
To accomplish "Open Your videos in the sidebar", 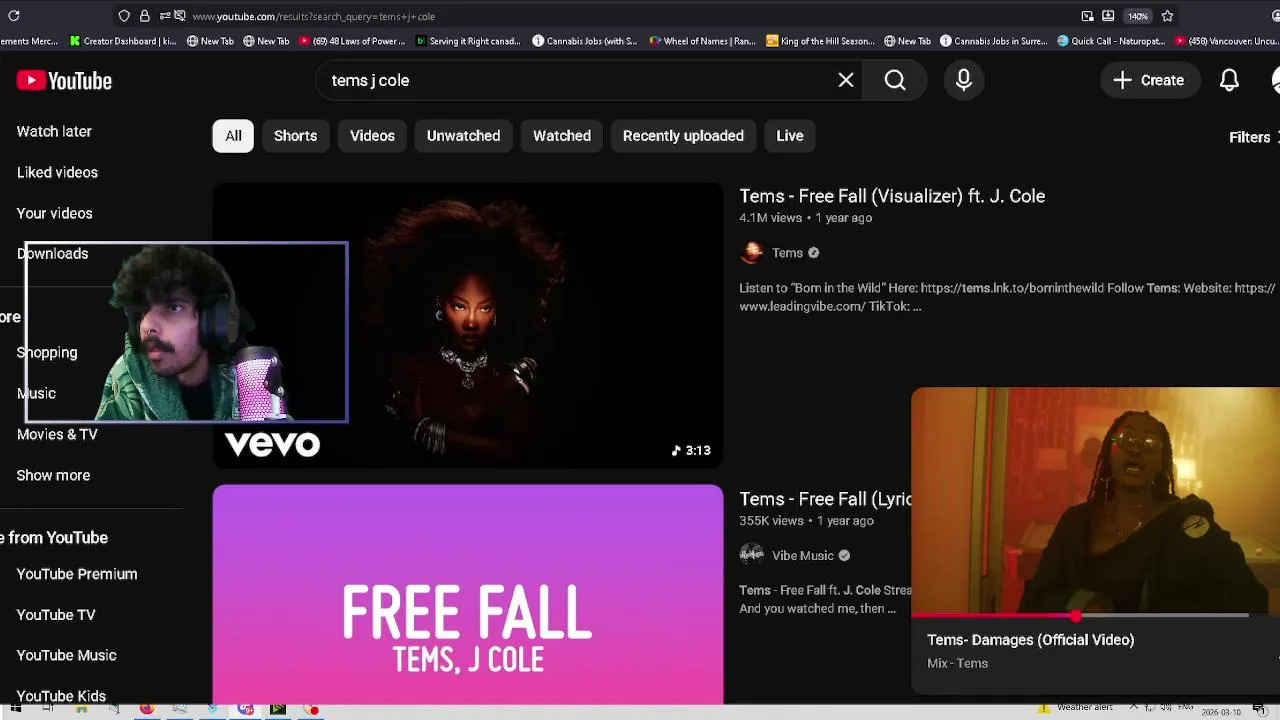I will 55,213.
